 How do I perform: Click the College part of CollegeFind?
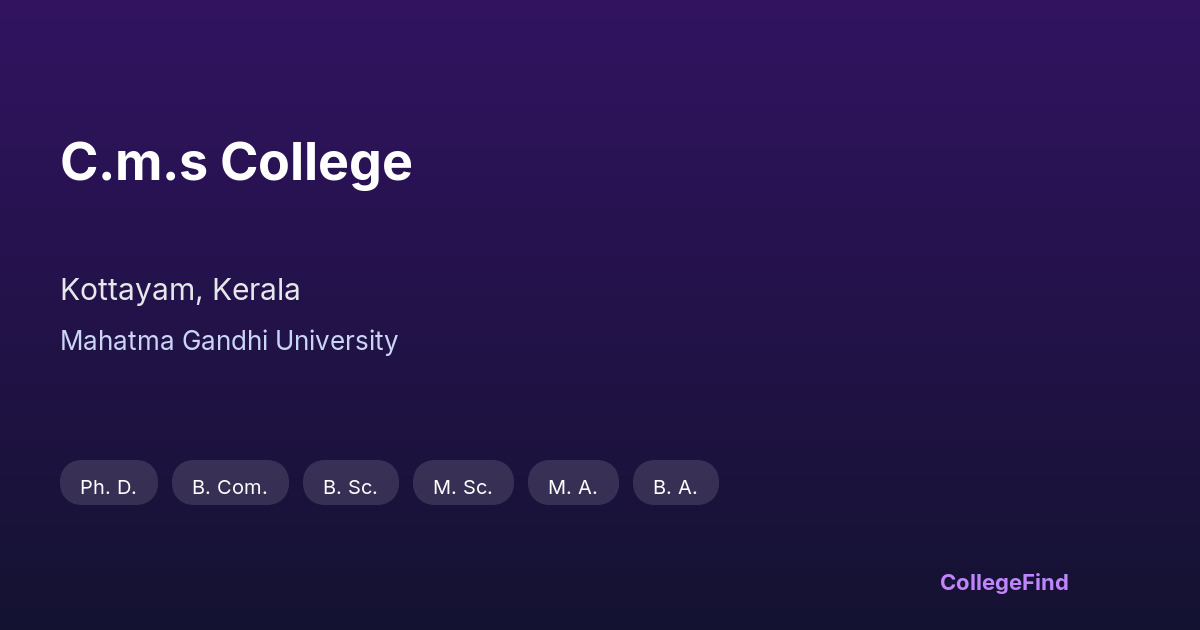[981, 582]
